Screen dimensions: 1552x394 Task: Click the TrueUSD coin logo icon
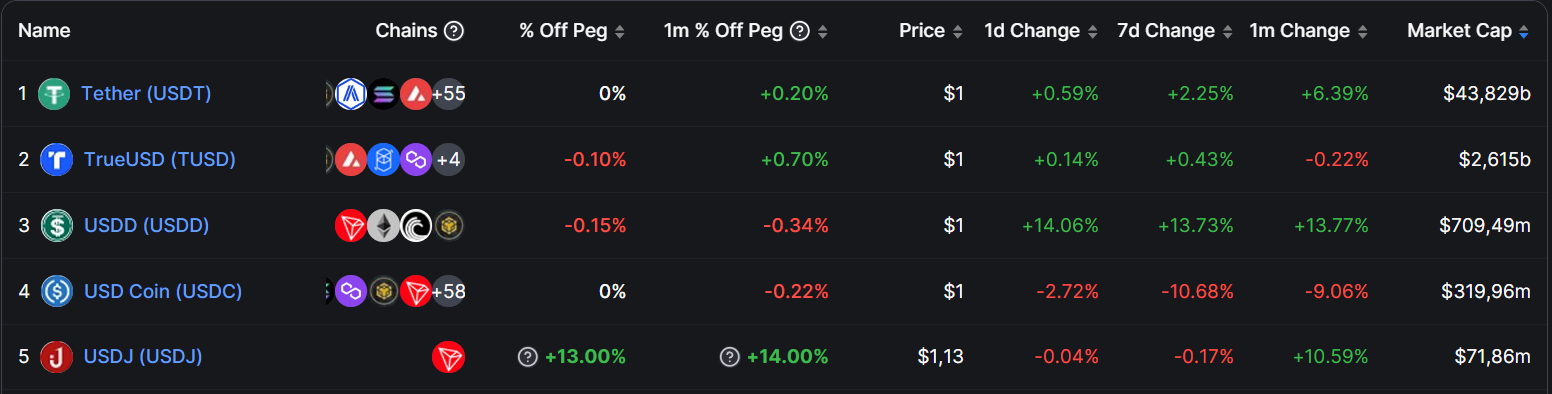tap(55, 160)
